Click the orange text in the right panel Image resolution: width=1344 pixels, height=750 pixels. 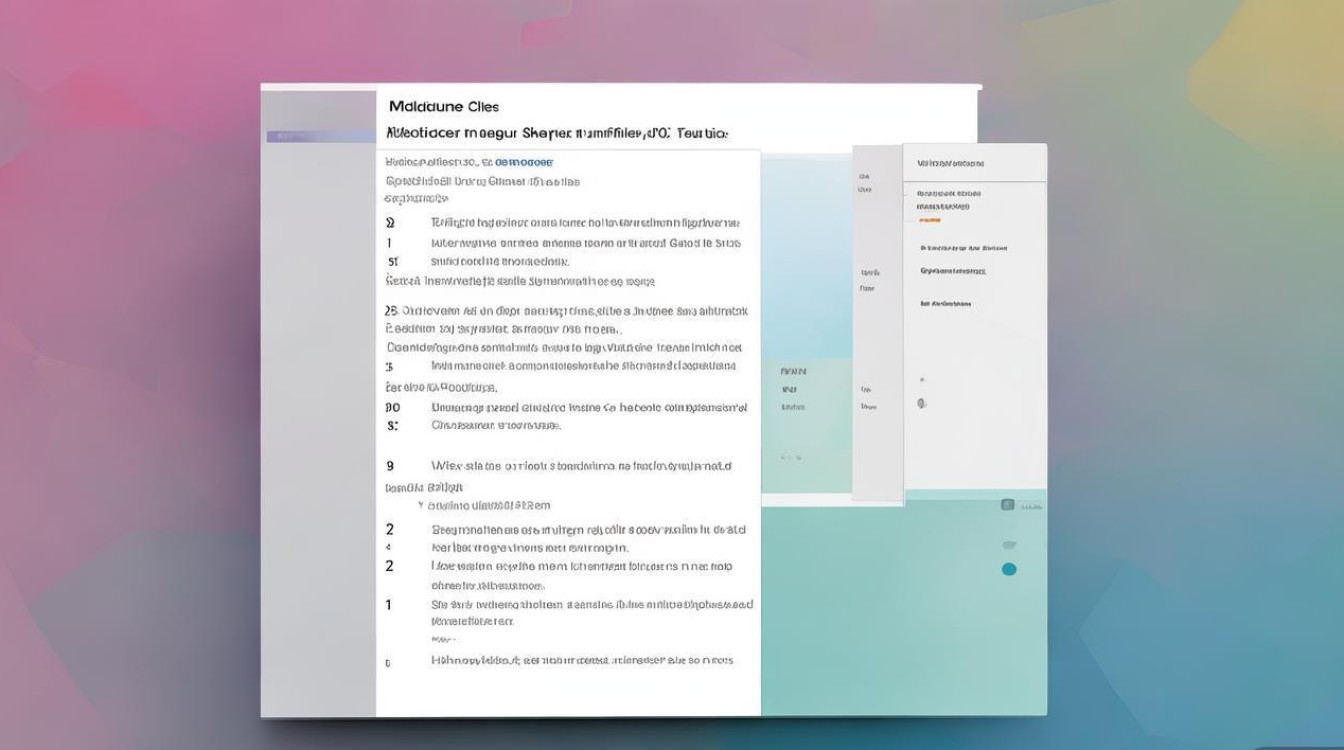928,218
